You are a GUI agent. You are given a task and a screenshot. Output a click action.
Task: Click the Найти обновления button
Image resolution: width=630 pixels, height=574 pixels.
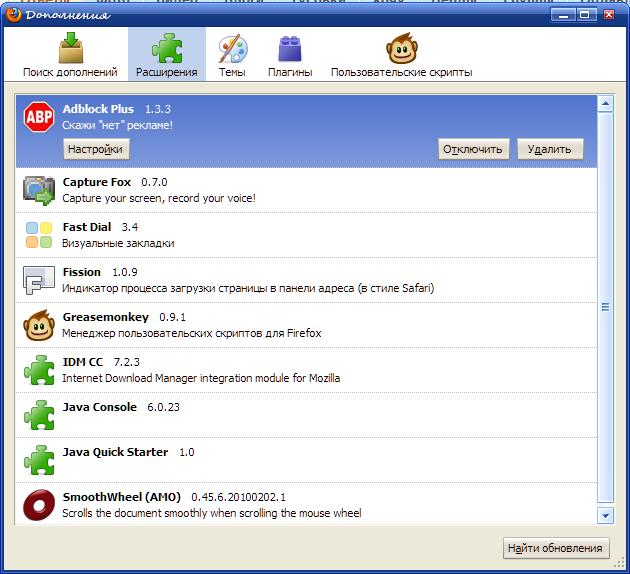point(556,548)
